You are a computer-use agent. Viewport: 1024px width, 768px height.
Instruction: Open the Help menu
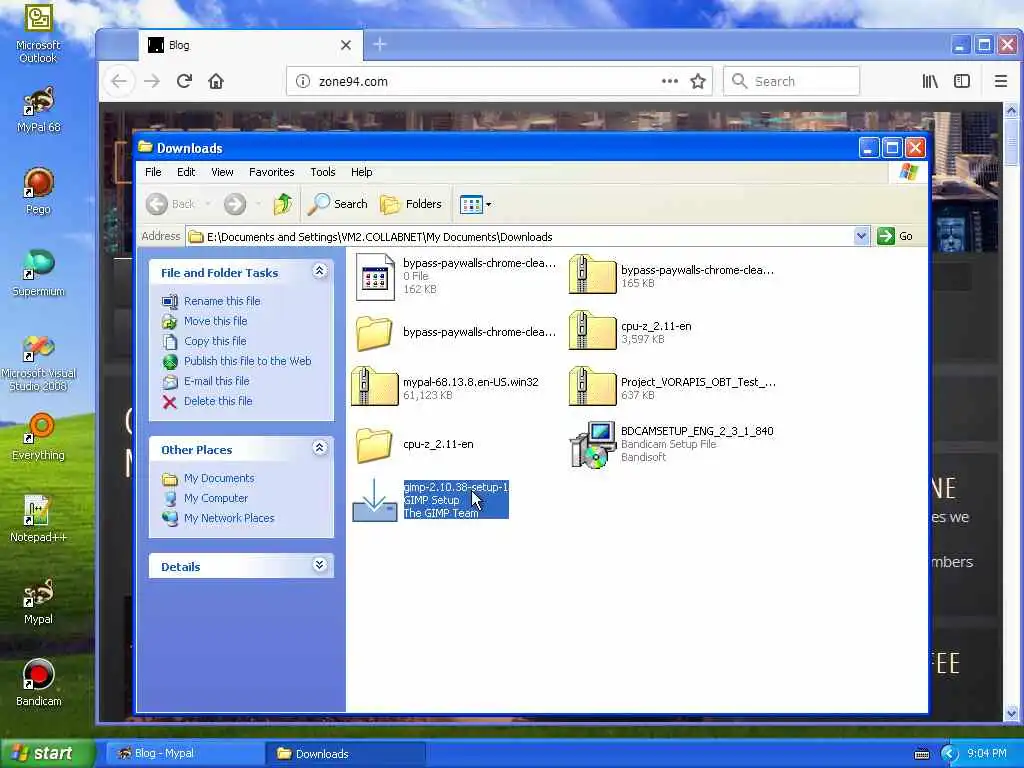click(361, 172)
